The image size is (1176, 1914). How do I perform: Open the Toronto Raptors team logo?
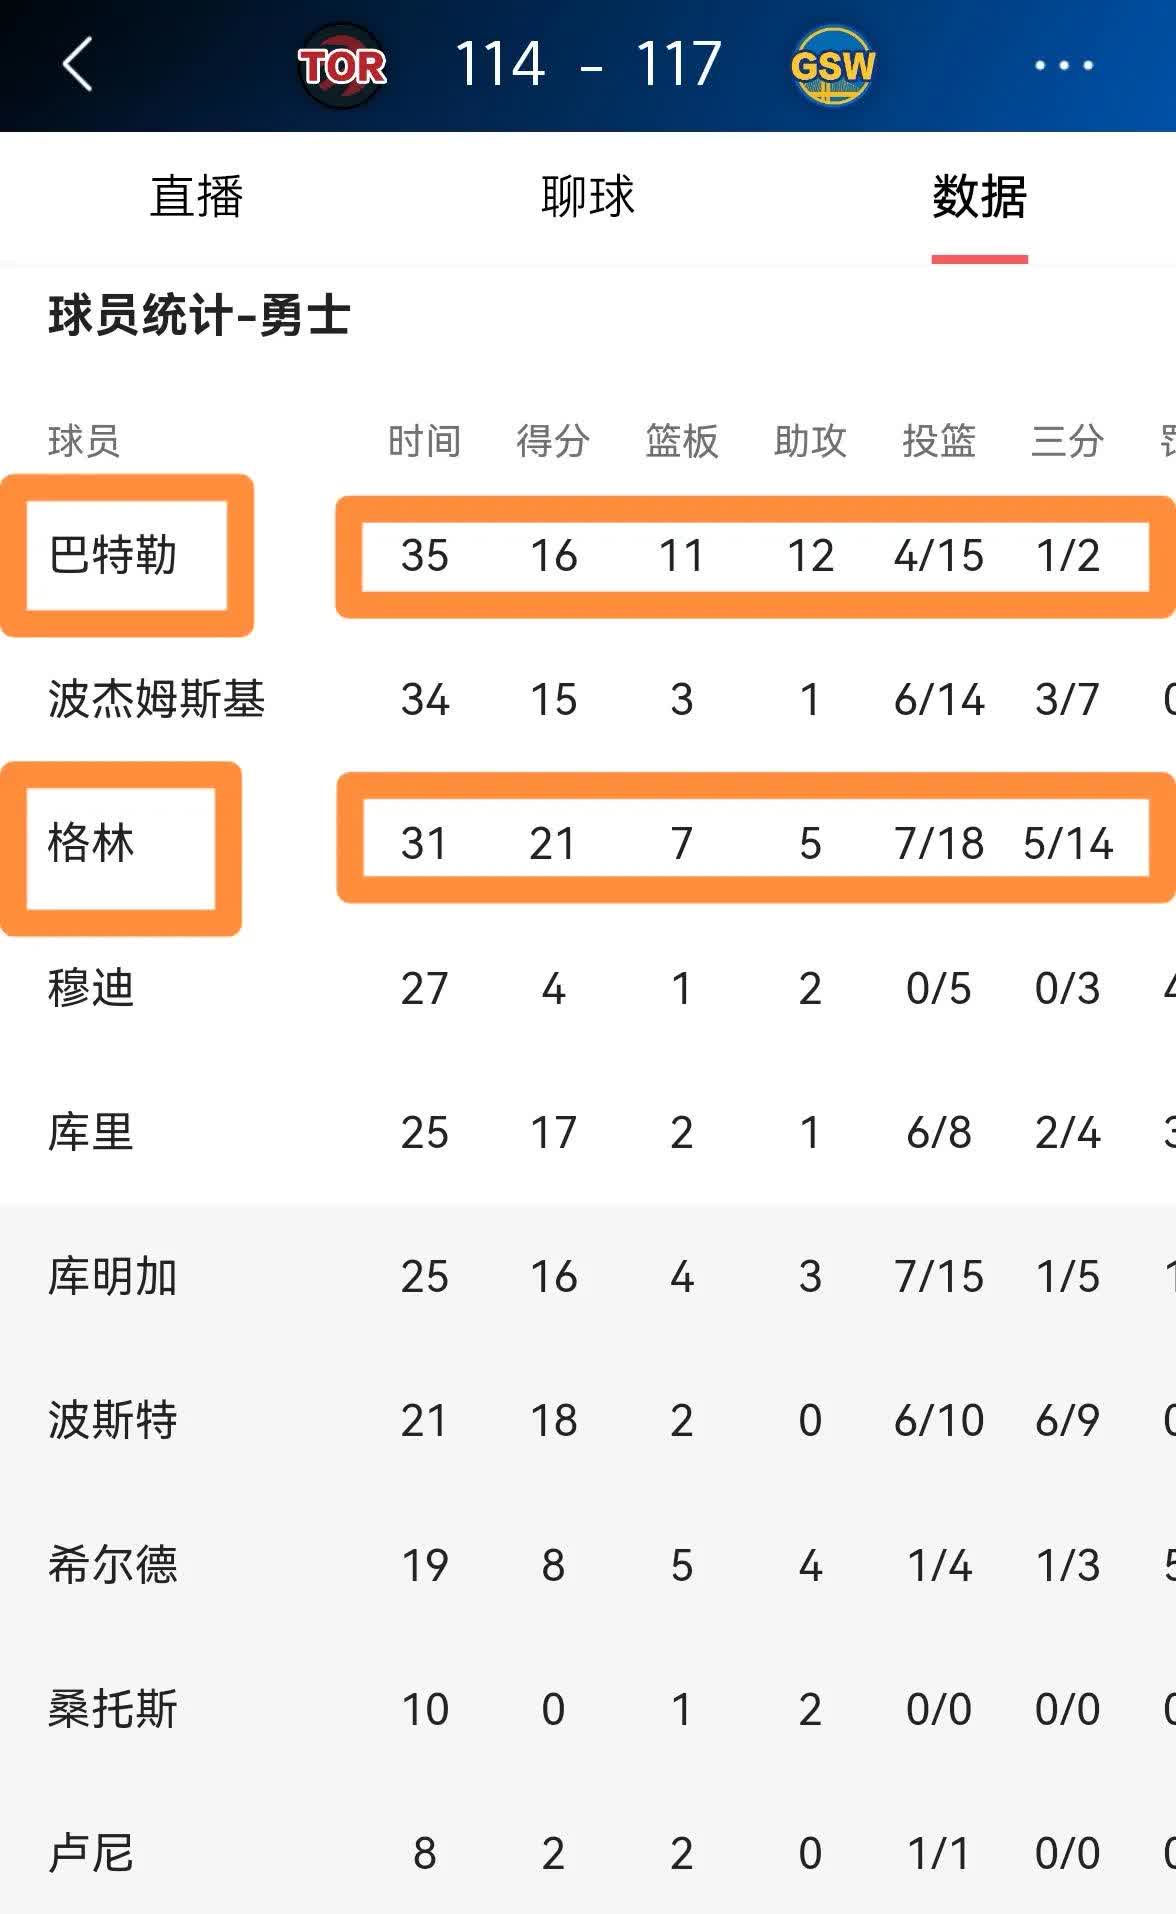pos(342,65)
